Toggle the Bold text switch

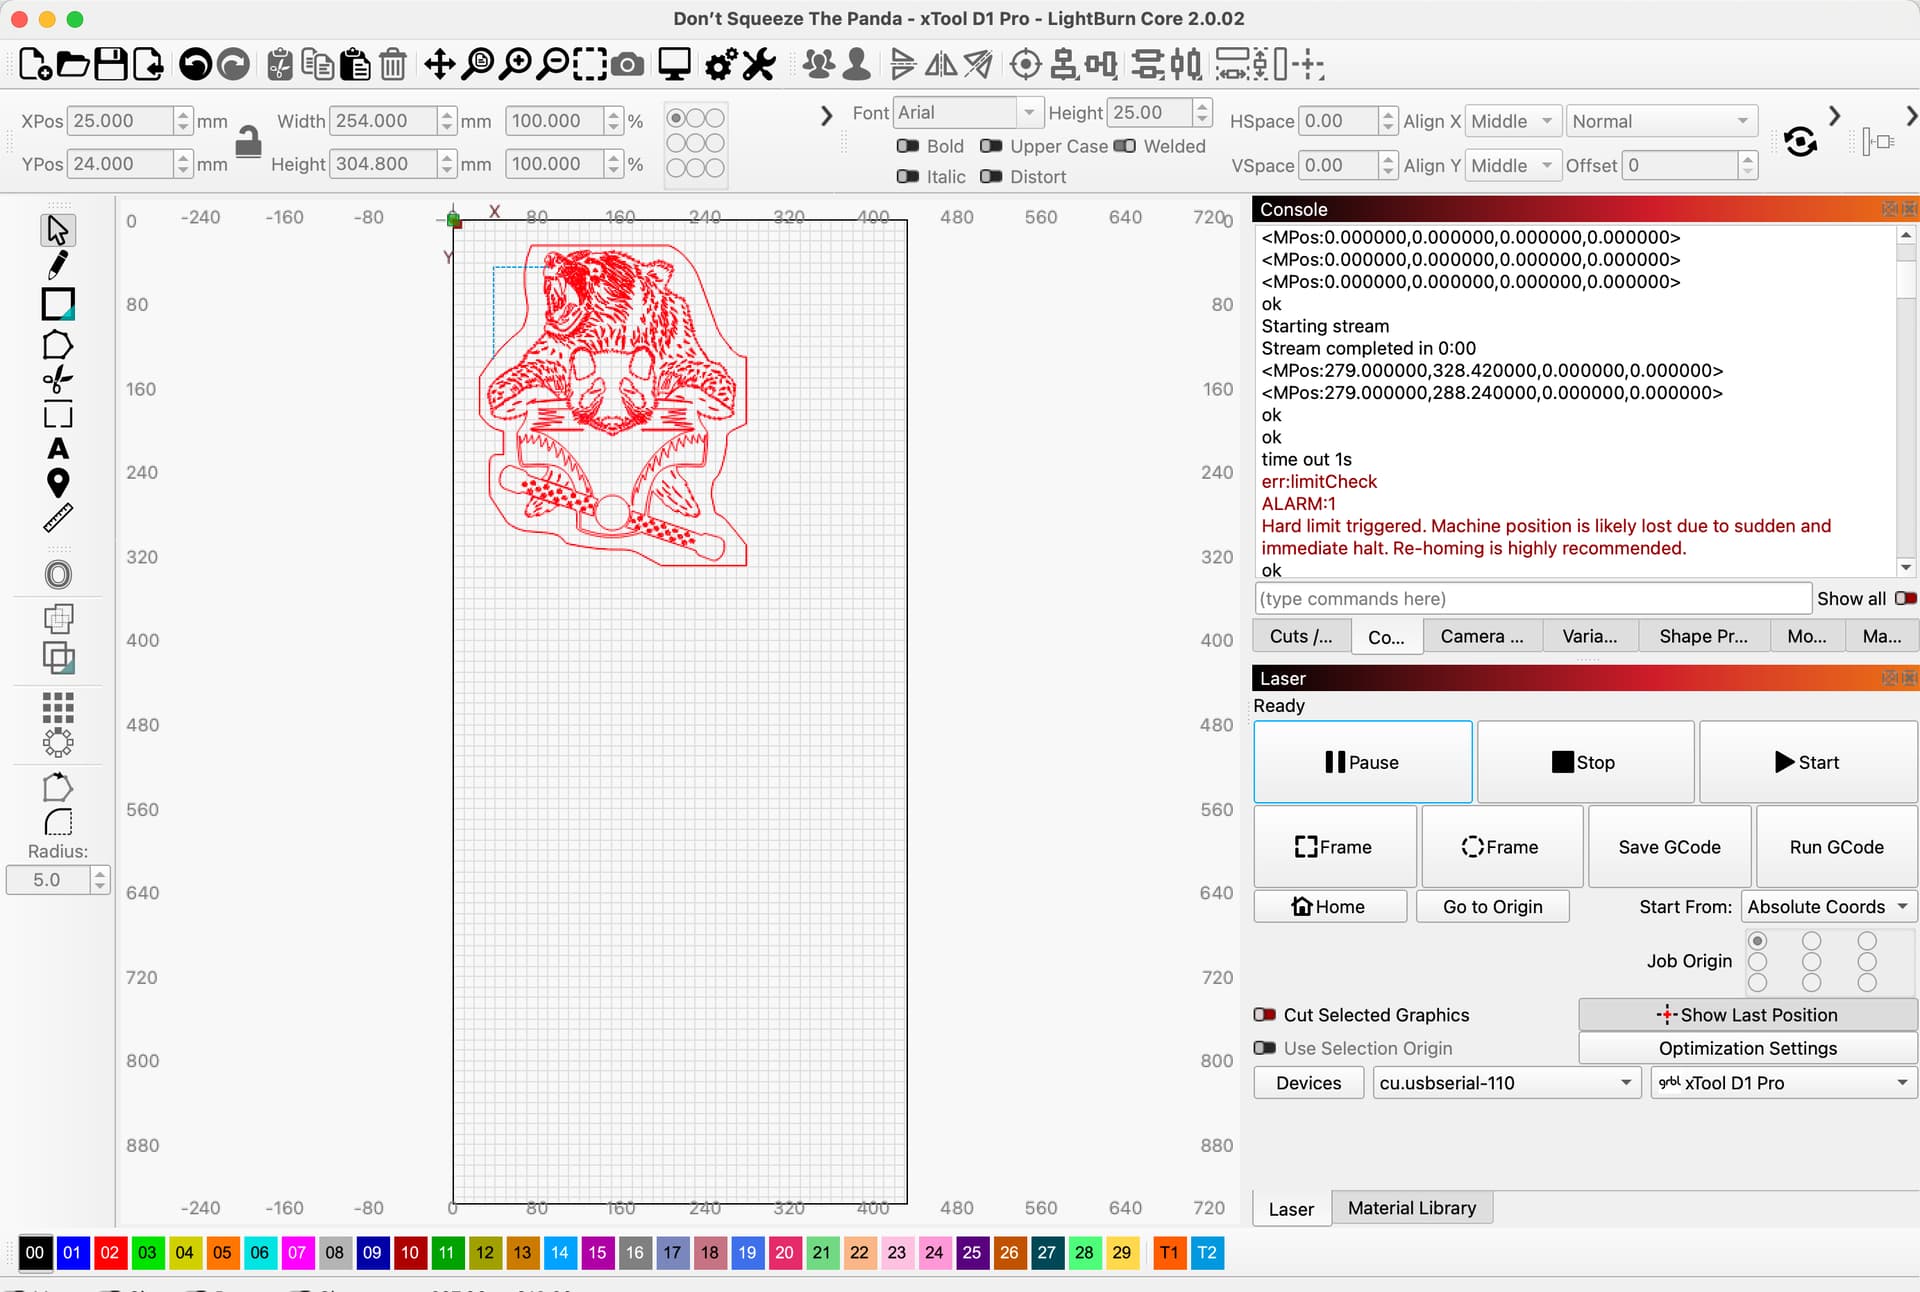[908, 146]
